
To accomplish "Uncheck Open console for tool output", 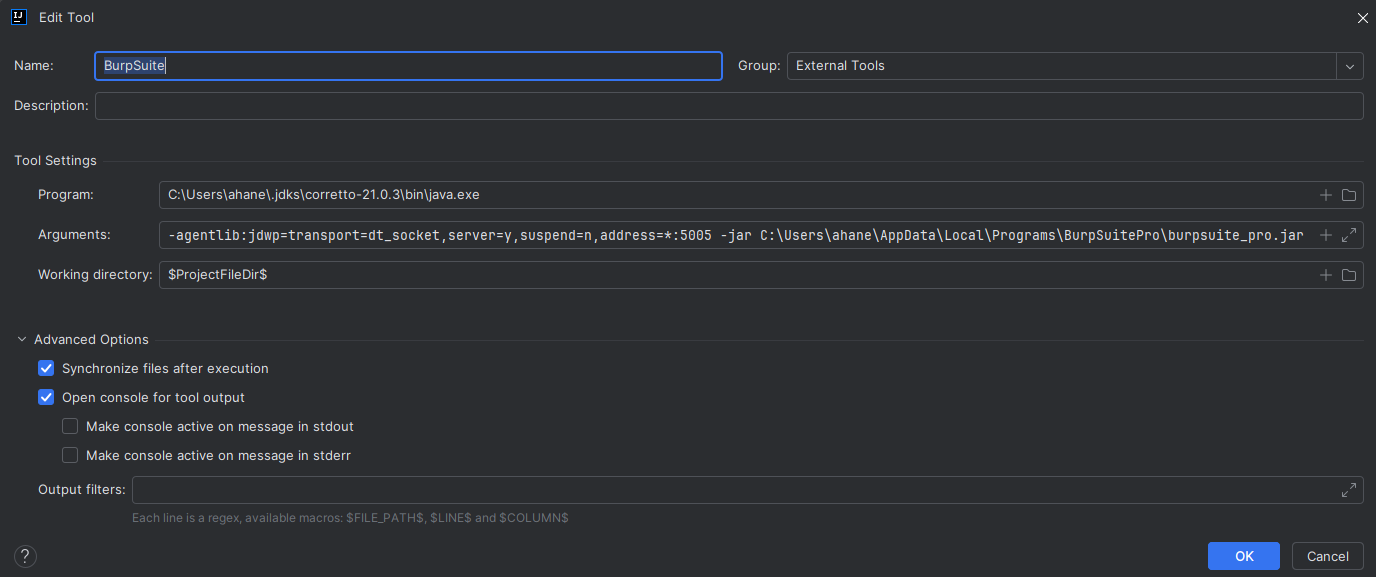I will tap(46, 397).
